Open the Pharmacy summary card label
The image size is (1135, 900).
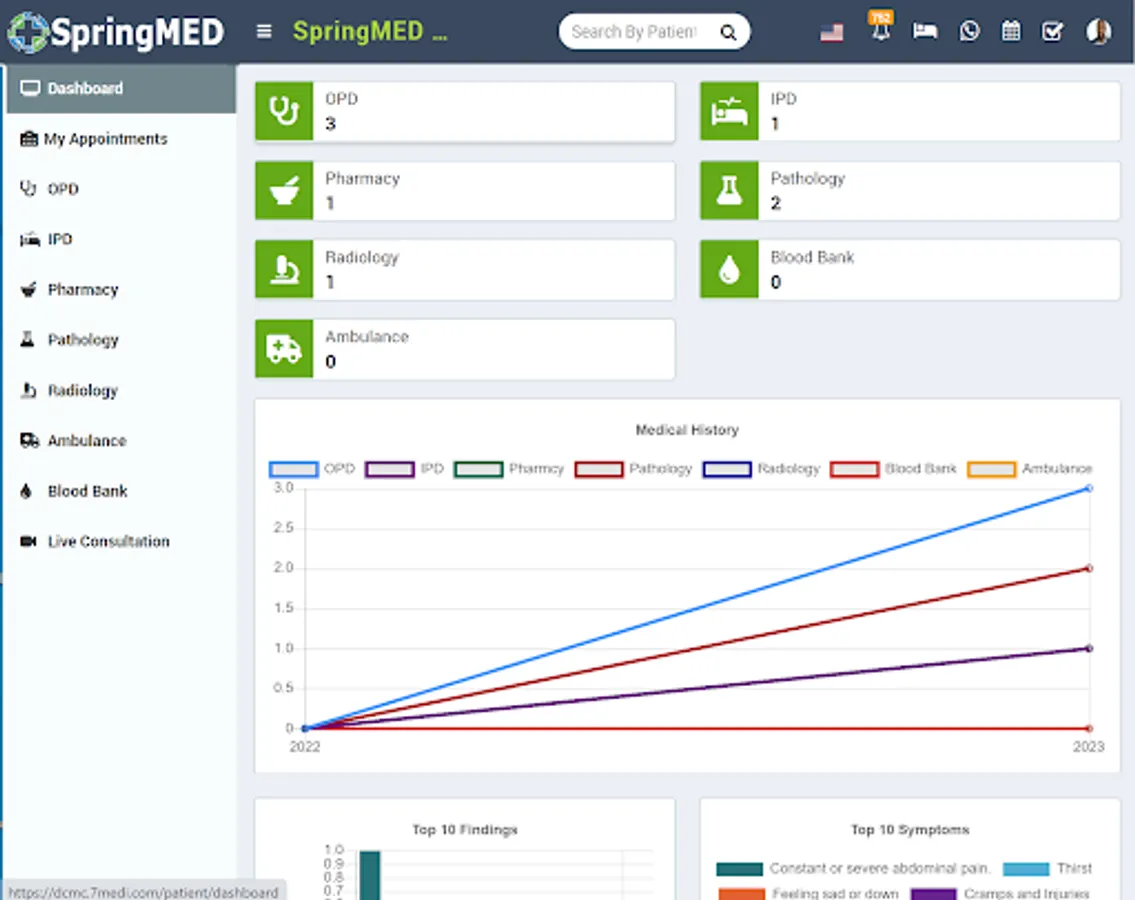point(363,179)
